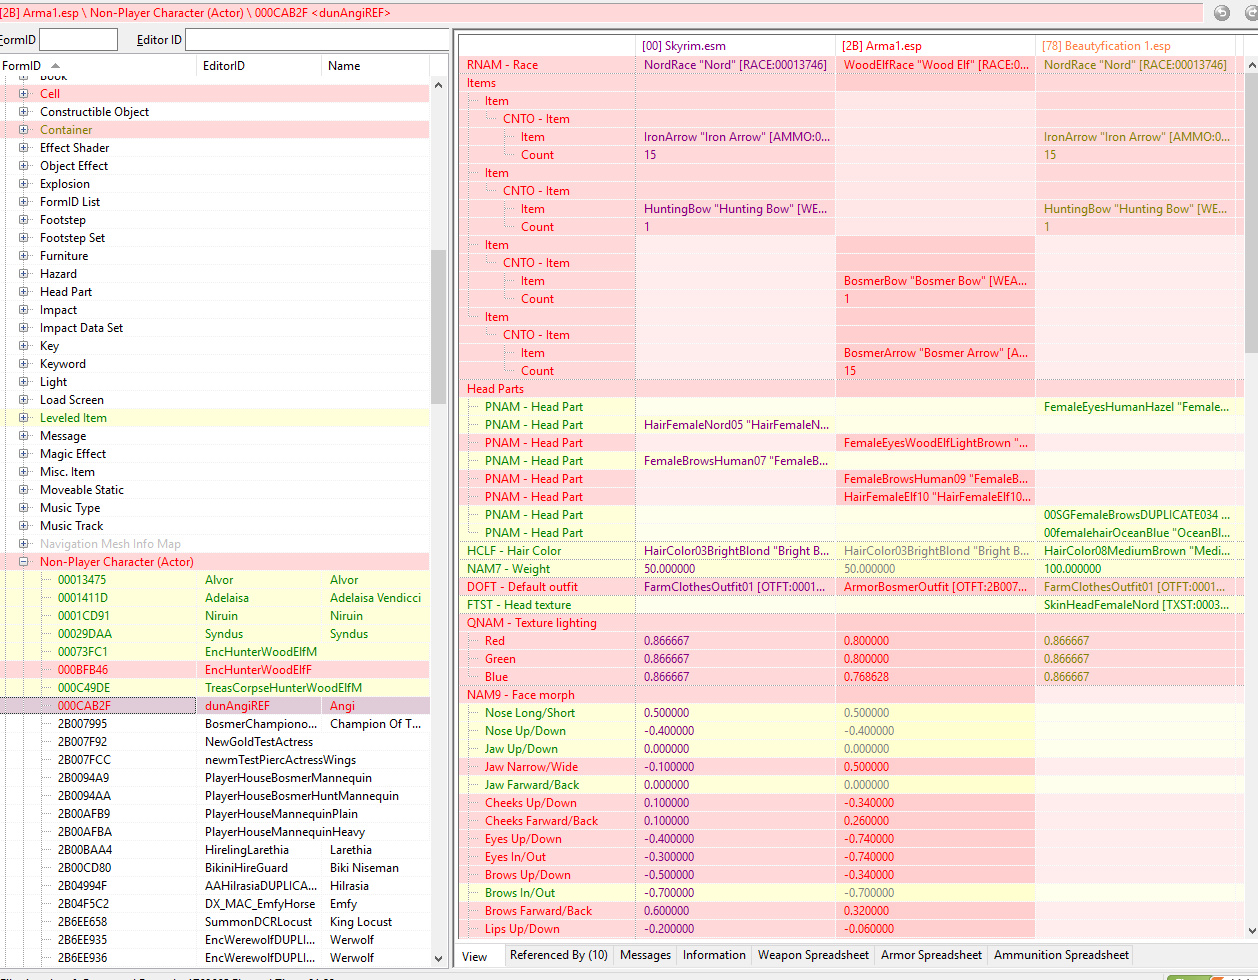Click the Beautyfication 1.esp column header

(1105, 46)
